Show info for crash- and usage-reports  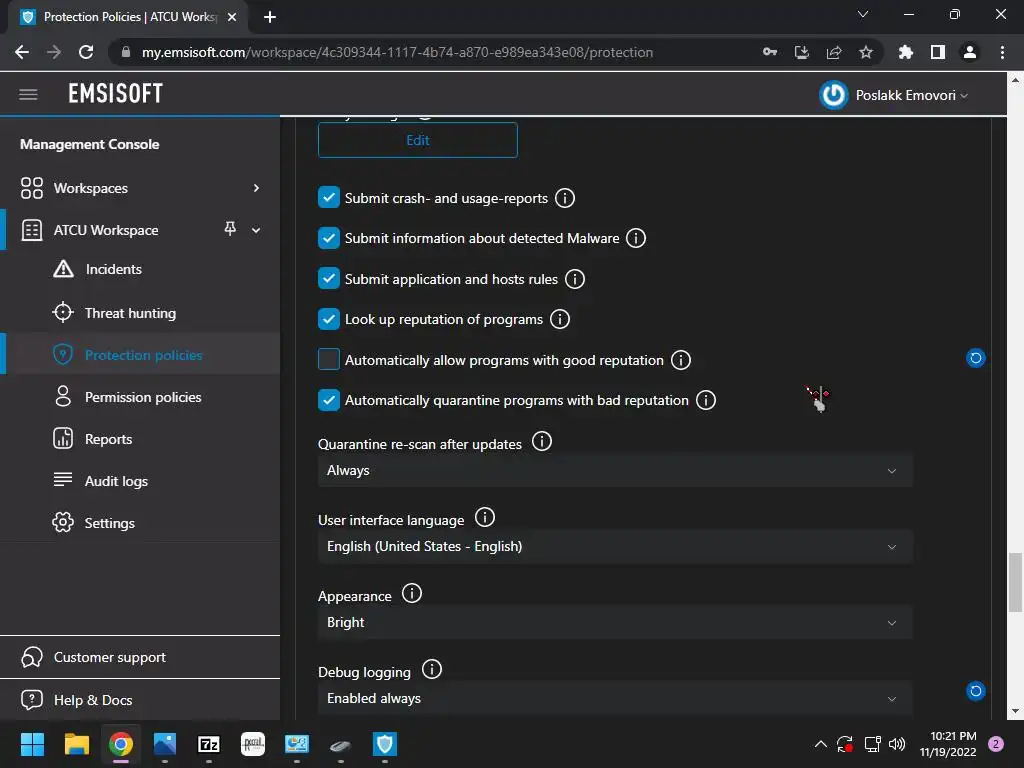click(x=565, y=198)
